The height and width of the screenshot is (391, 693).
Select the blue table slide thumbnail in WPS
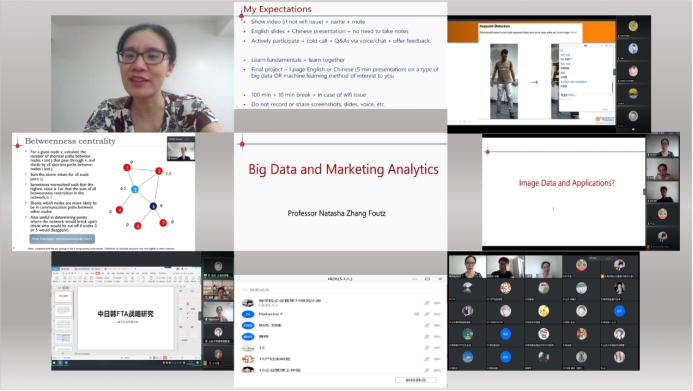pyautogui.click(x=63, y=338)
